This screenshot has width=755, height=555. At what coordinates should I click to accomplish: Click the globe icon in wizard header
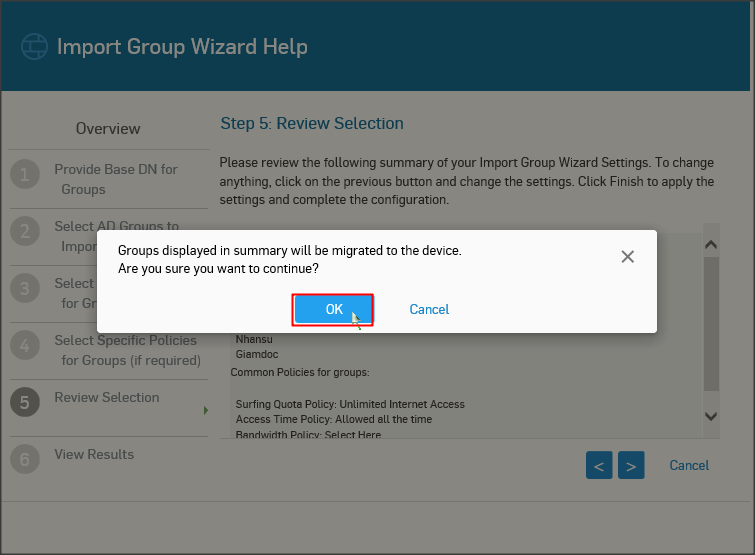click(35, 47)
